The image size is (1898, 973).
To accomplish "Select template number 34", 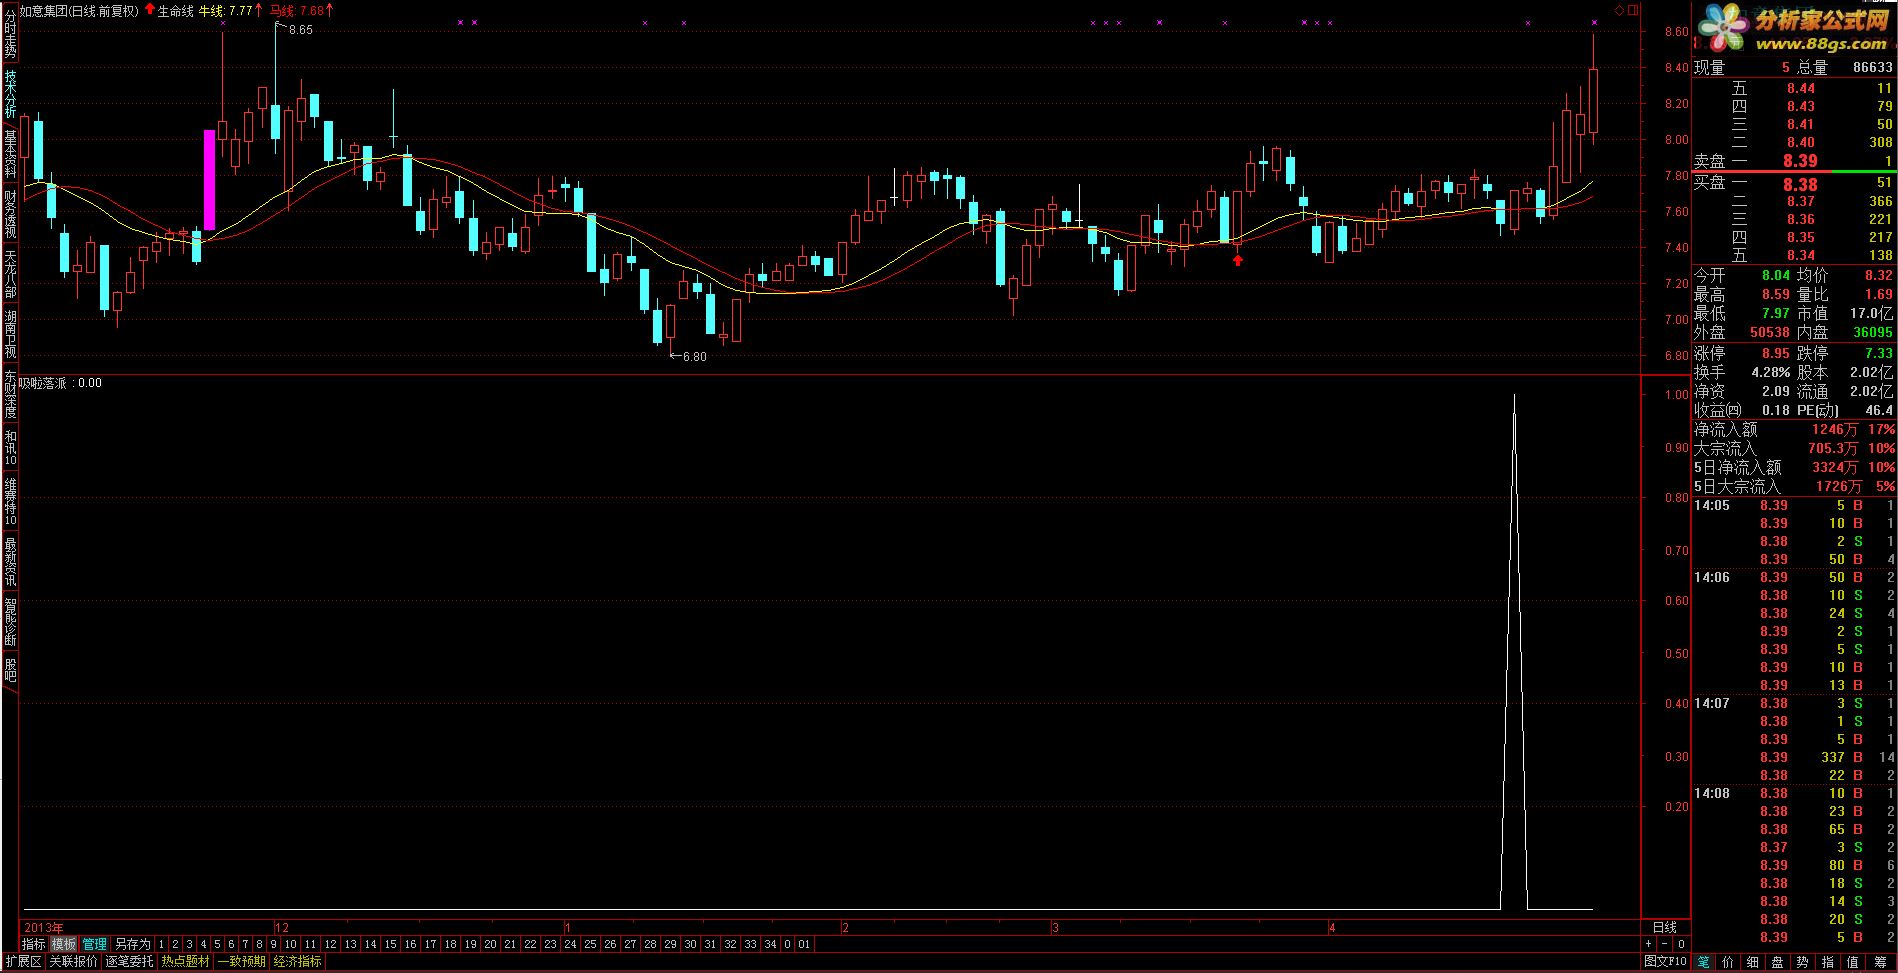I will [770, 944].
